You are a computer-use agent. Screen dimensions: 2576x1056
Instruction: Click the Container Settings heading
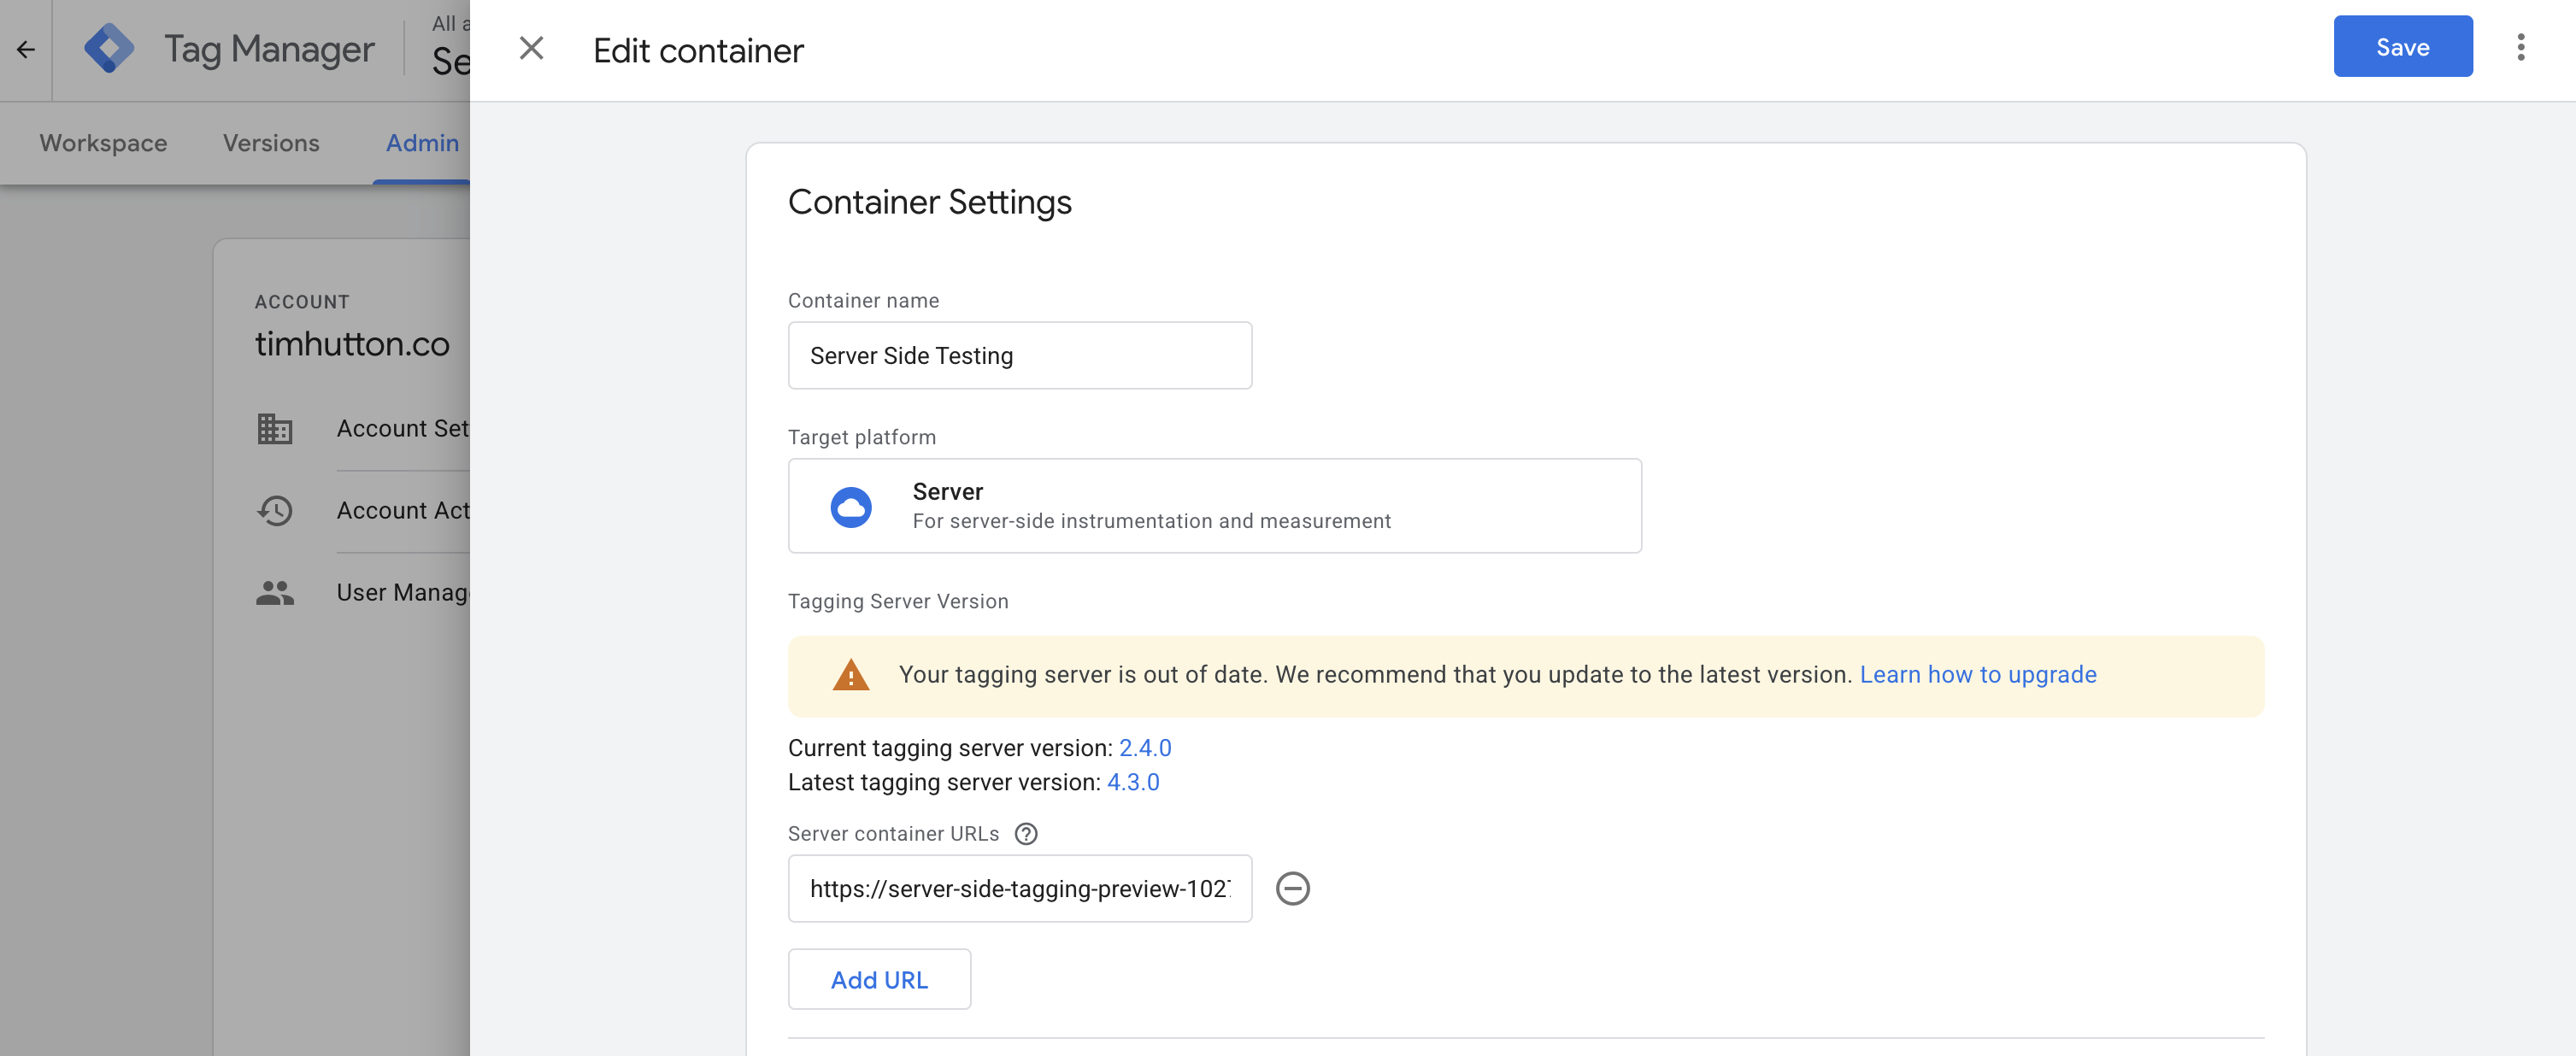click(929, 202)
